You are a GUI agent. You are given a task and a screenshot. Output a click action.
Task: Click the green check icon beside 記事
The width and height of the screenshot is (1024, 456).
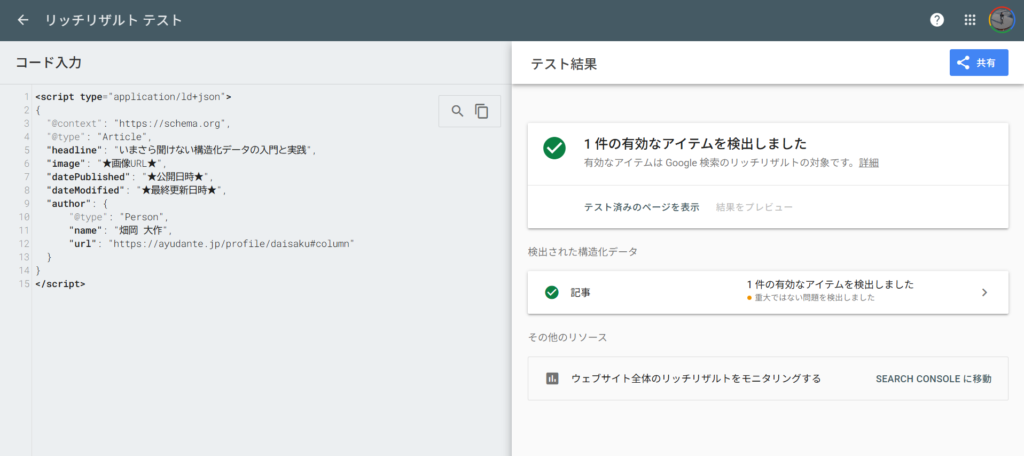coord(552,293)
